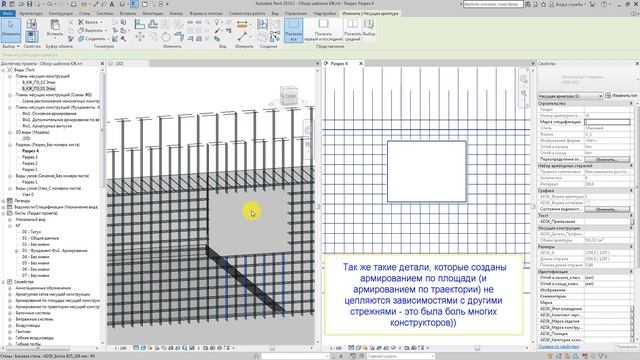
Task: Click the Выбор (Select) presentation button
Action: (369, 29)
